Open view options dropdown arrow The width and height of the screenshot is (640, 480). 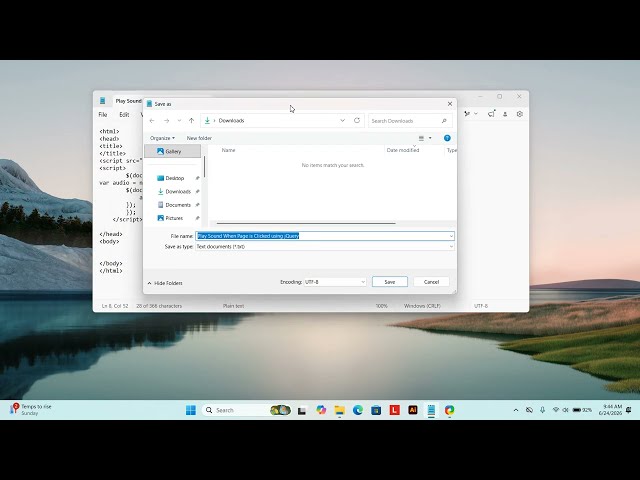tap(430, 138)
